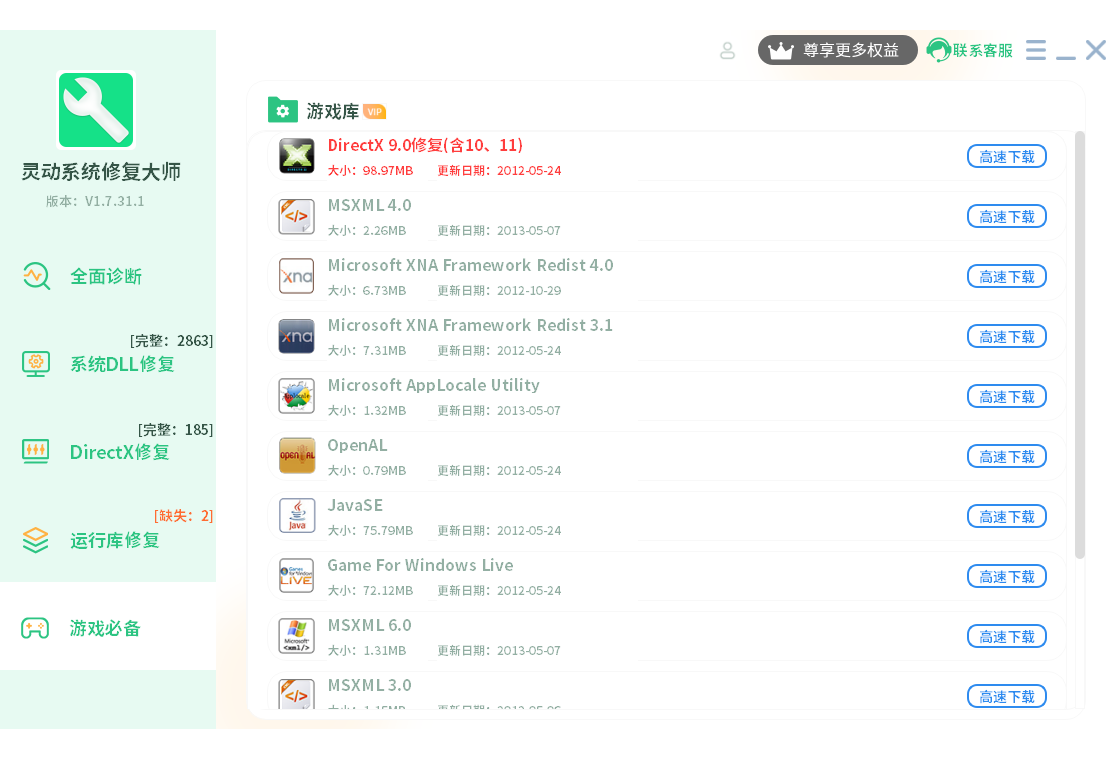Click the 游戏库 heading text

[332, 111]
